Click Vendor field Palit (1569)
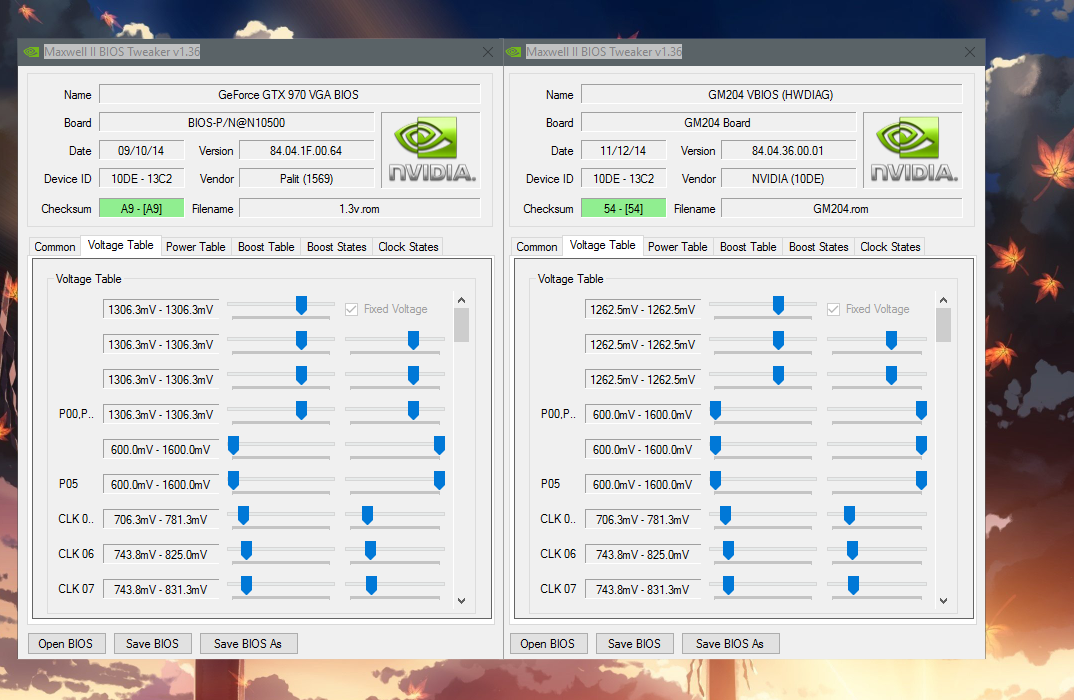Image resolution: width=1074 pixels, height=700 pixels. coord(307,179)
